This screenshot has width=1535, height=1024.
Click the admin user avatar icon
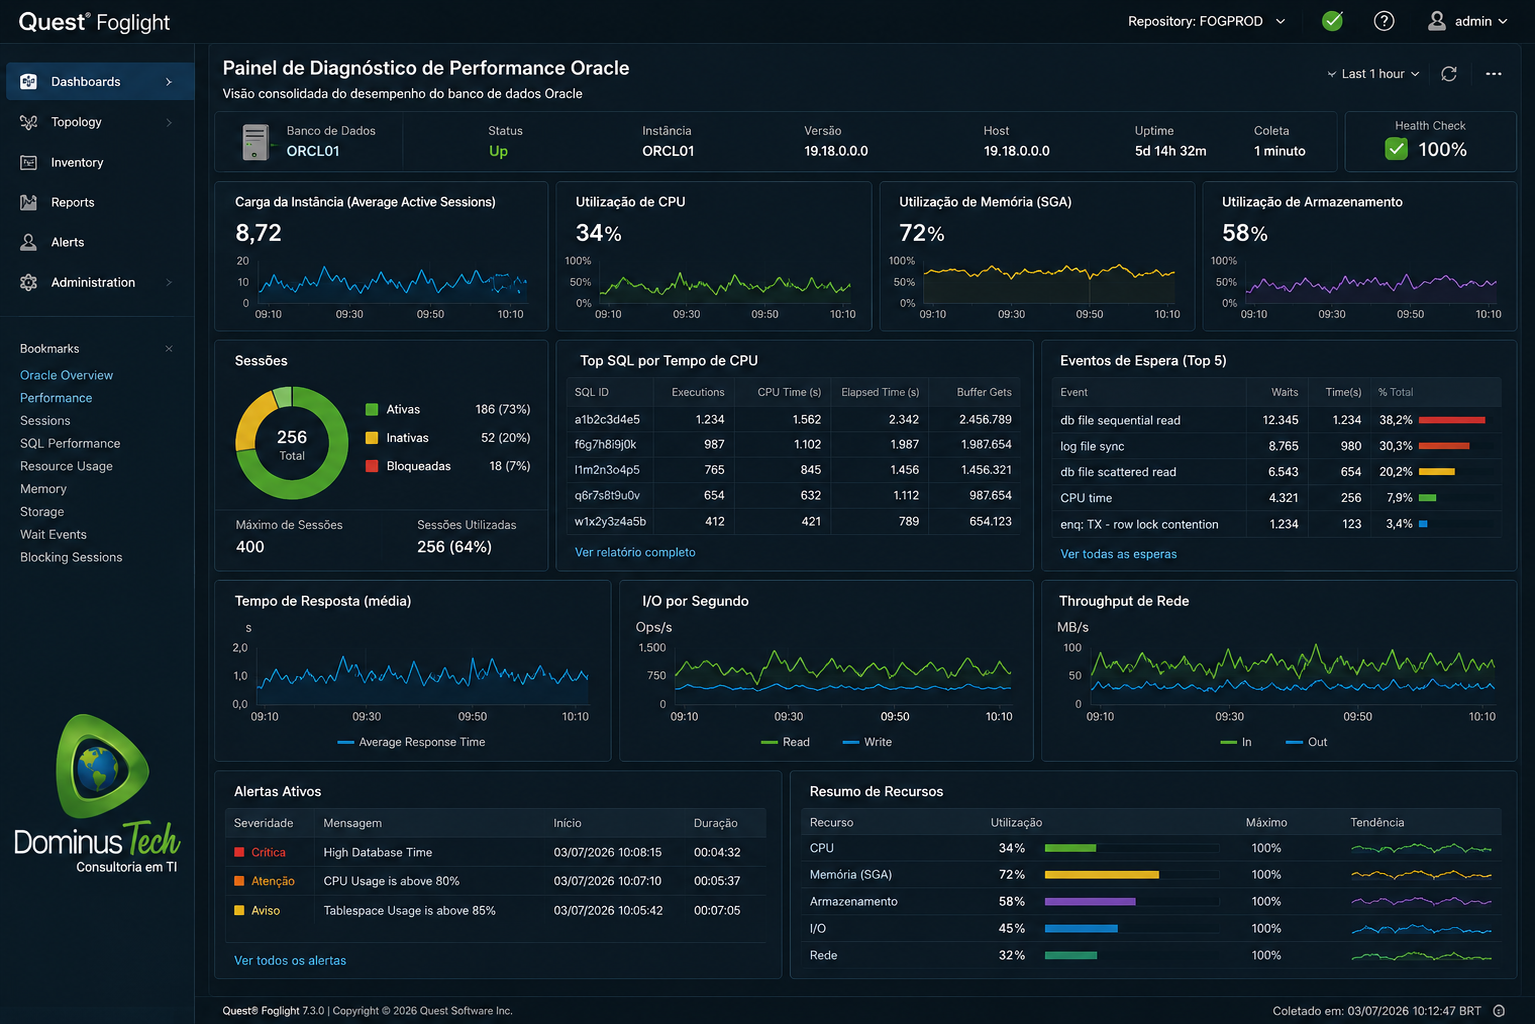[x=1437, y=21]
